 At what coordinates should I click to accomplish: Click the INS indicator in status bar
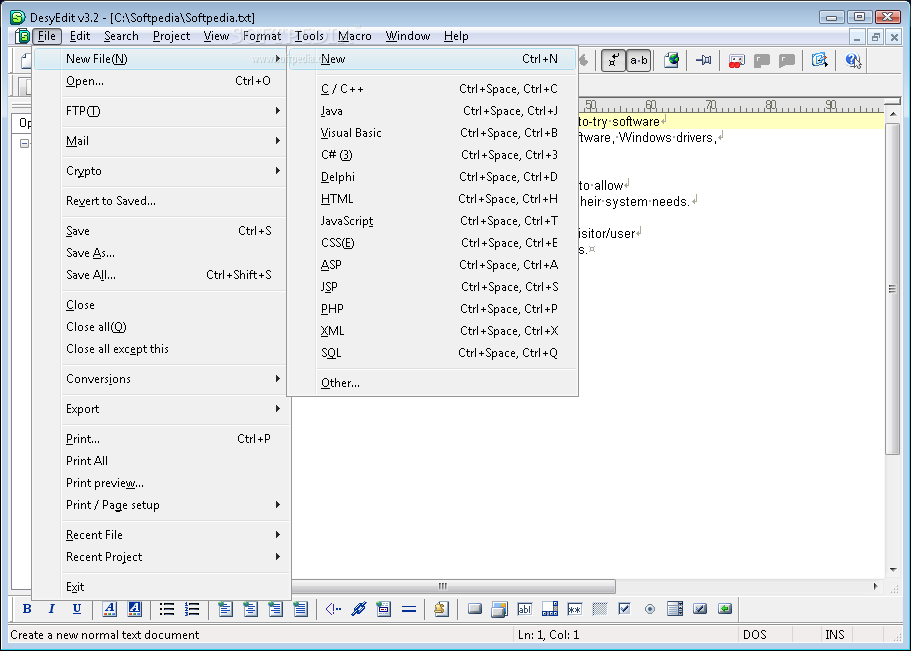point(834,635)
